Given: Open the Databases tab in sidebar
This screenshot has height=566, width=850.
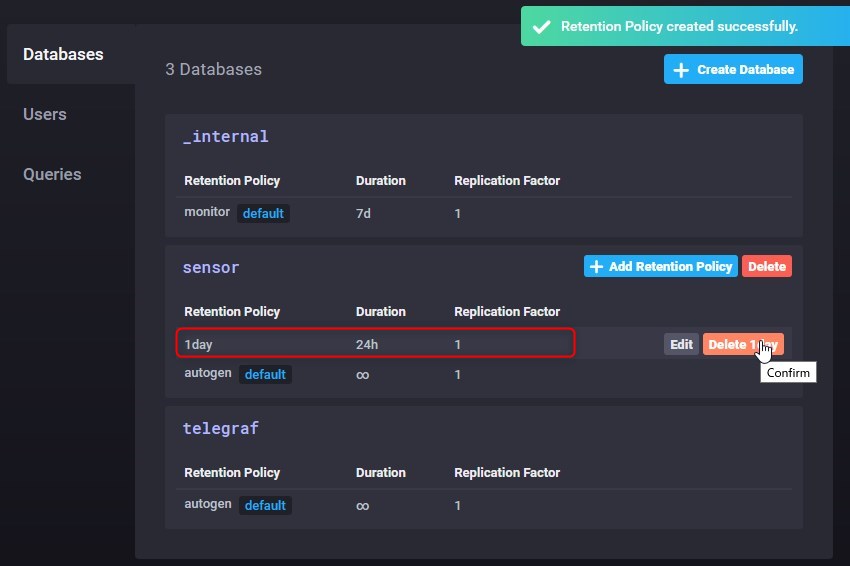Looking at the screenshot, I should click(x=63, y=54).
